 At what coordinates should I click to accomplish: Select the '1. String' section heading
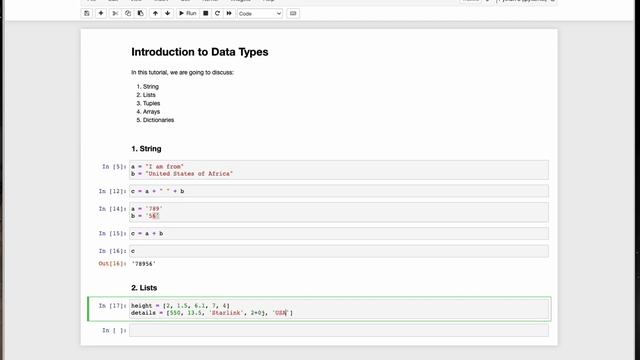click(x=146, y=149)
